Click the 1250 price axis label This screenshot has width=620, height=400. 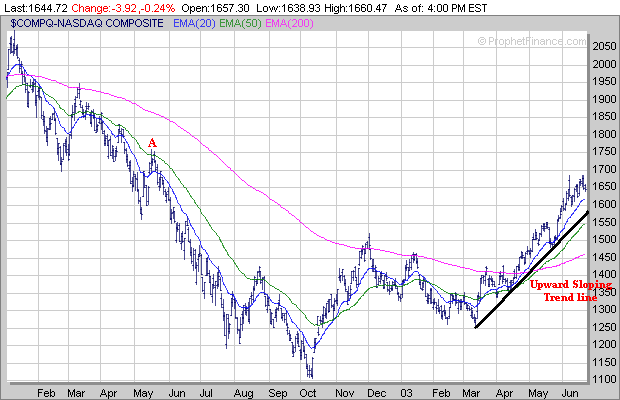(x=604, y=326)
